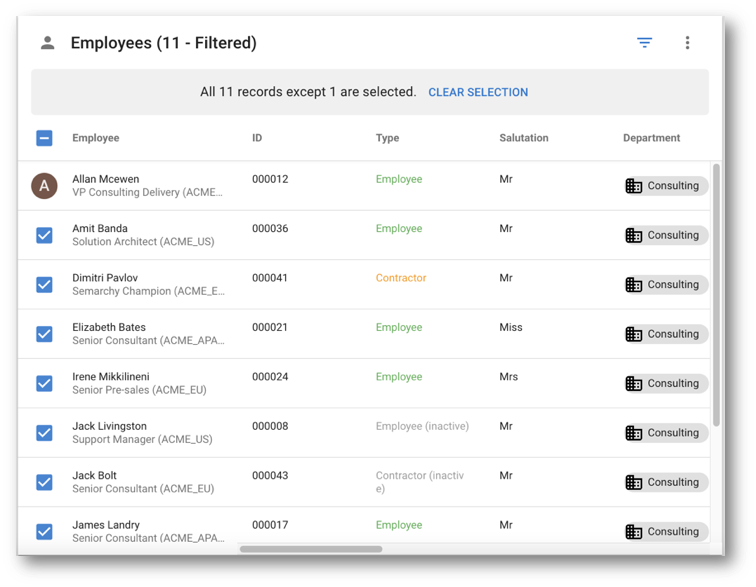Click Consulting building icon in Allan Mcewen row

click(633, 186)
